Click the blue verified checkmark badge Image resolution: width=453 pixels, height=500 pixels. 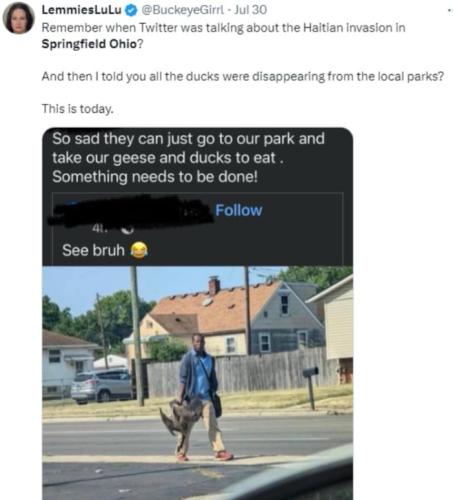[x=131, y=11]
